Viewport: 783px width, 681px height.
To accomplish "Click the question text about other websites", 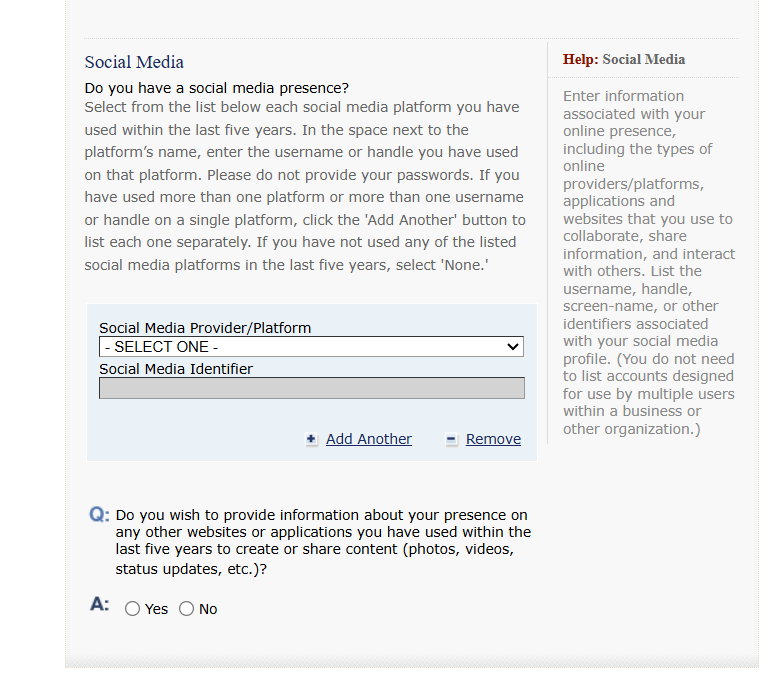I will tap(323, 542).
